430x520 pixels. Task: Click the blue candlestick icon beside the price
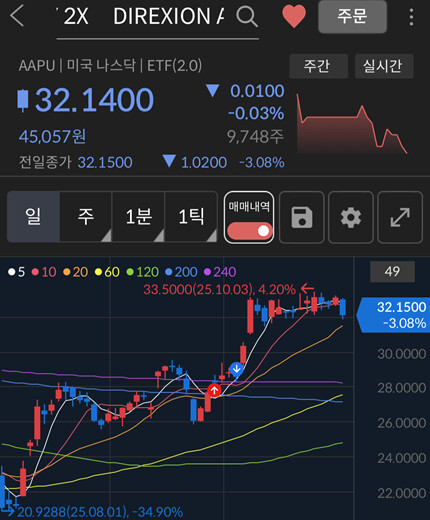pyautogui.click(x=23, y=100)
